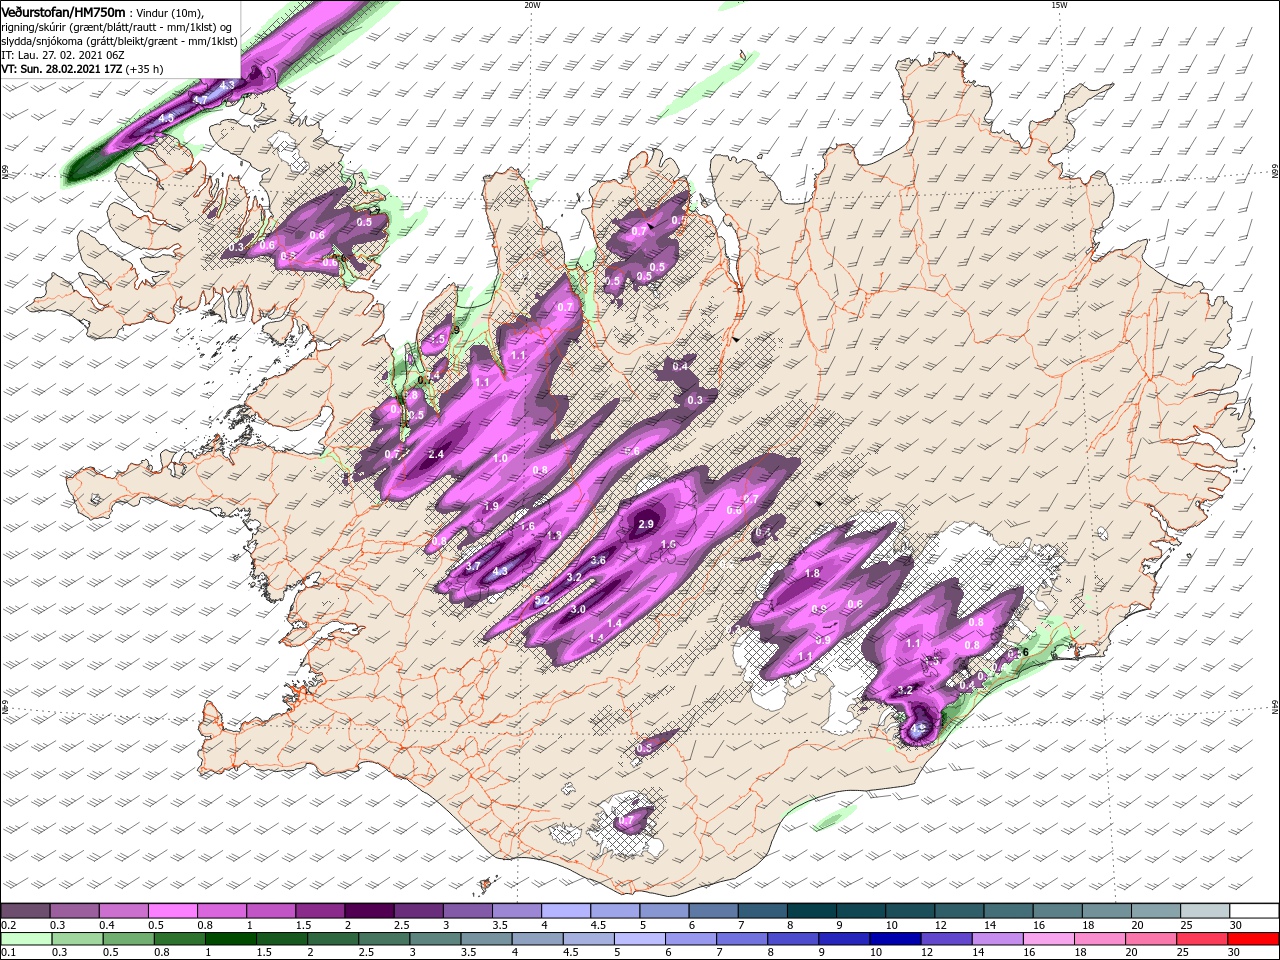The image size is (1280, 960).
Task: Click the 15W longitude label
Action: point(1059,4)
